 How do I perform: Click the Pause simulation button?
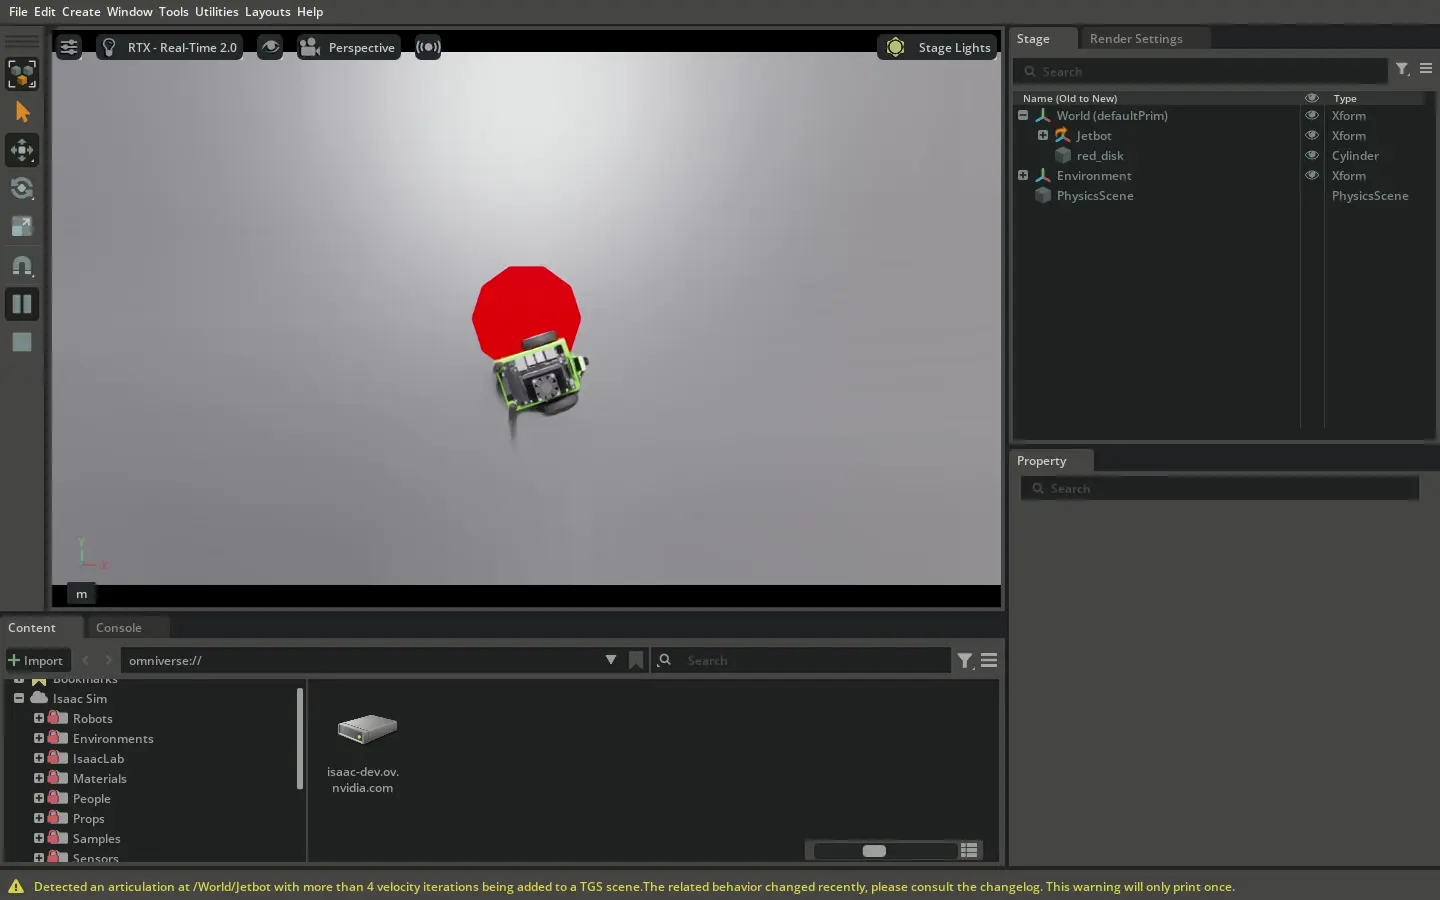[22, 304]
